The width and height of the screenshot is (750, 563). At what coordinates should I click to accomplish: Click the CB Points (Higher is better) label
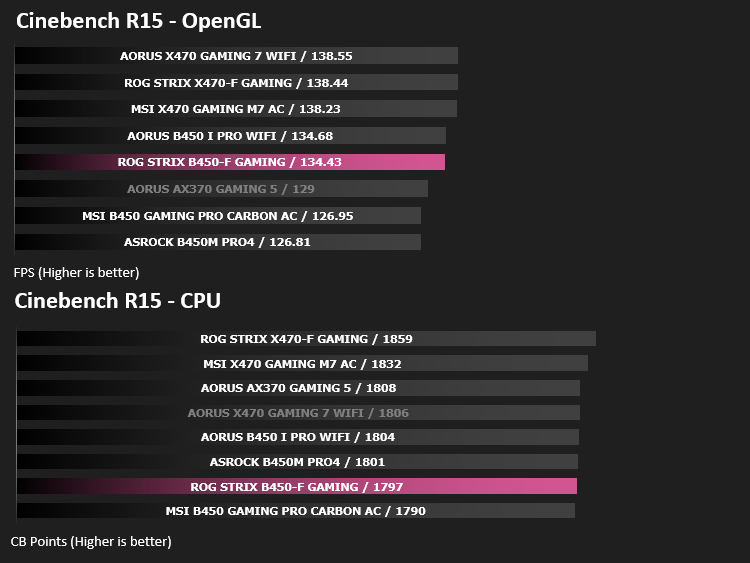tap(91, 541)
